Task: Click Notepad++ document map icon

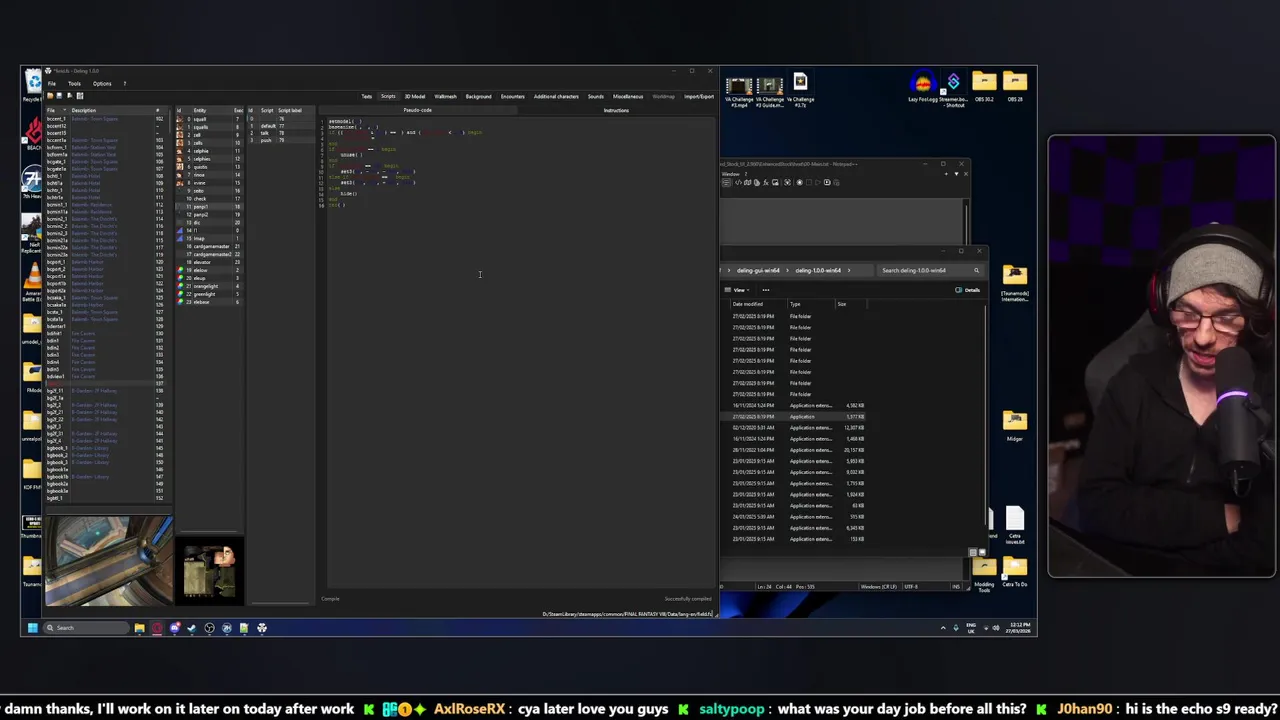Action: (x=747, y=182)
